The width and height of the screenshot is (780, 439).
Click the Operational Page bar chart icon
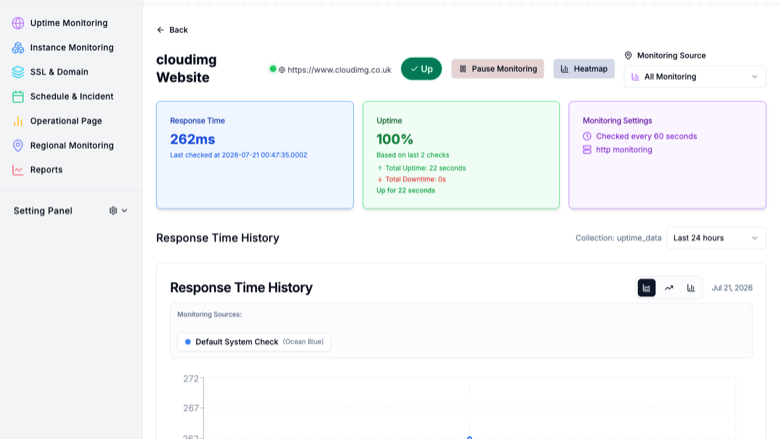pos(18,121)
